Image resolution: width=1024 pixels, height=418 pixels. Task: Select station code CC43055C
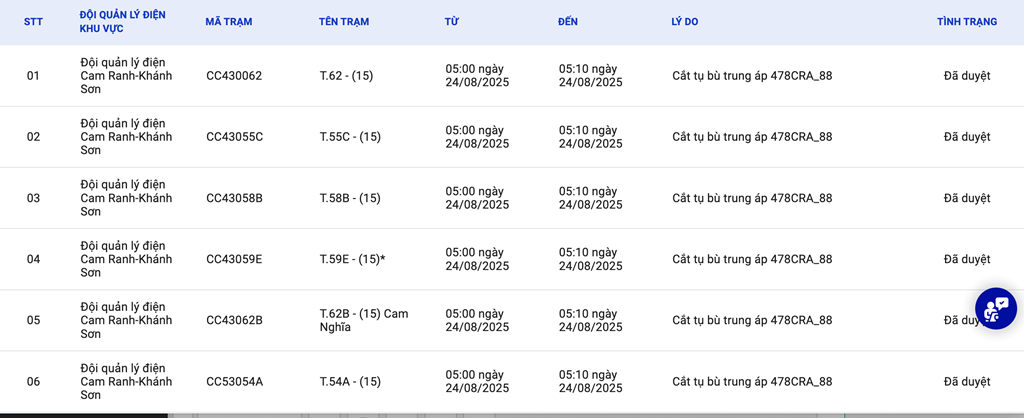coord(234,137)
